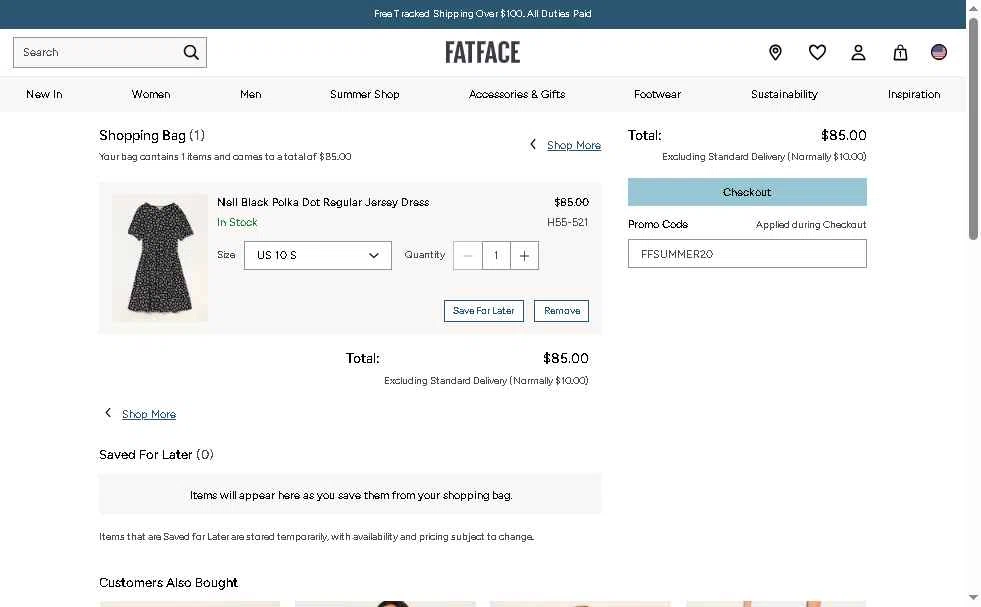This screenshot has height=607, width=981.
Task: Open the Sustainability menu
Action: point(784,94)
